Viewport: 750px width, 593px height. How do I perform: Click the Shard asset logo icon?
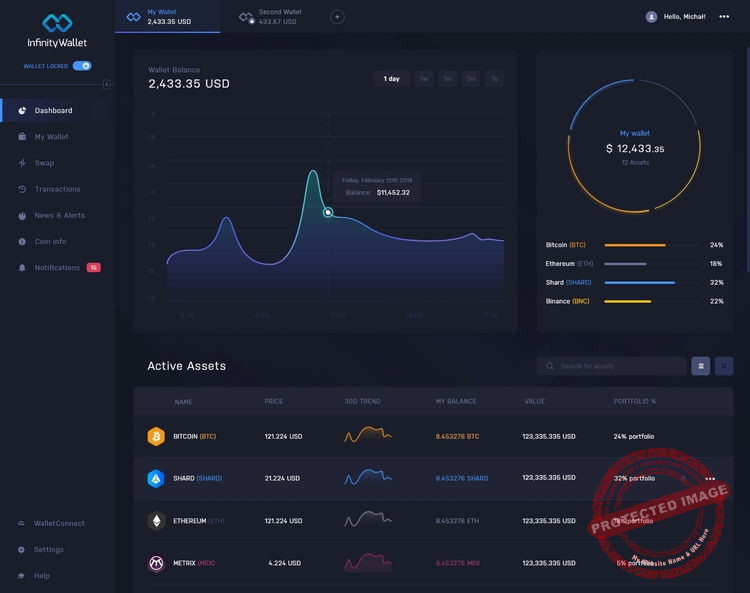(x=156, y=478)
